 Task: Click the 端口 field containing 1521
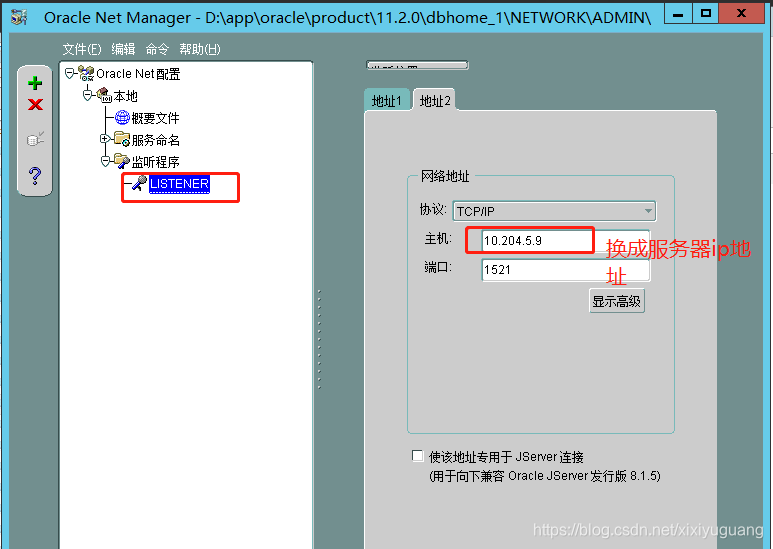(565, 270)
